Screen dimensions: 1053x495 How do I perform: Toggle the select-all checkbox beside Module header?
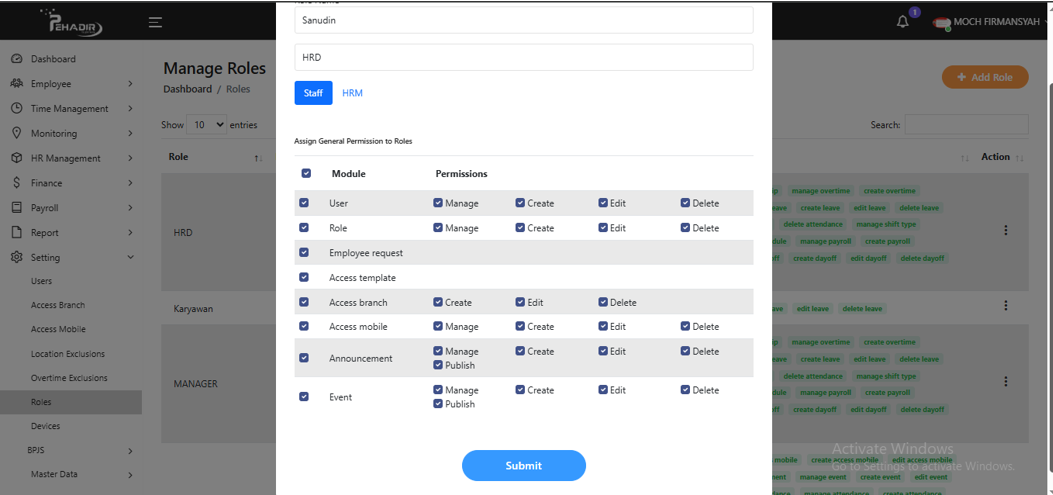pos(306,173)
